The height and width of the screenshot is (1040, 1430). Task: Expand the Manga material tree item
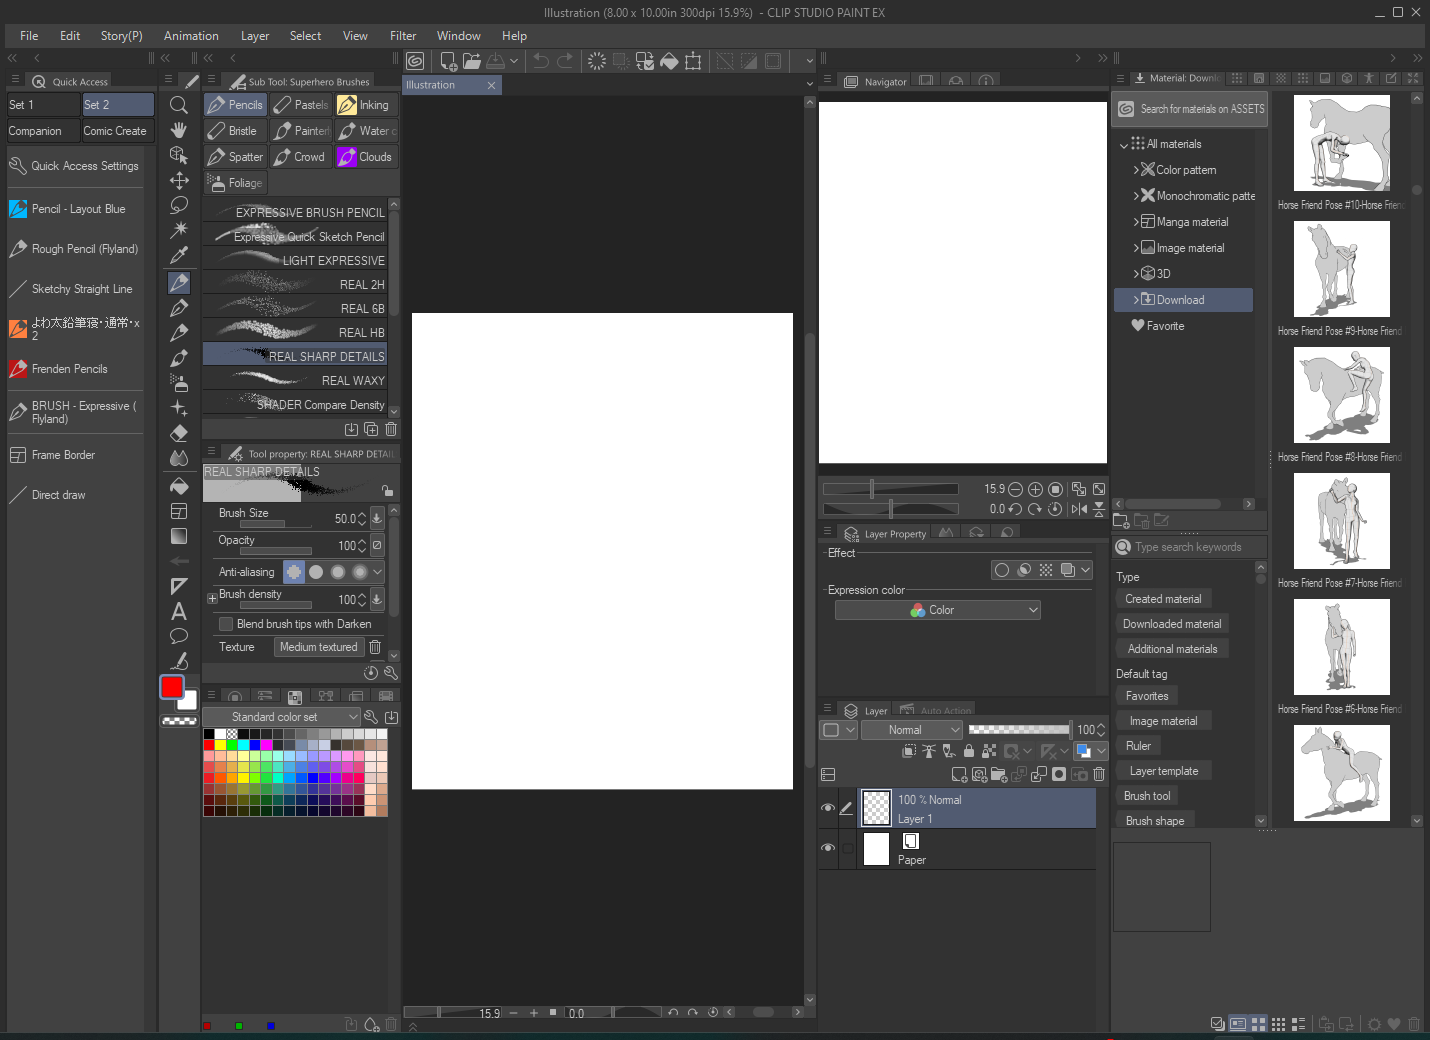pyautogui.click(x=1136, y=222)
